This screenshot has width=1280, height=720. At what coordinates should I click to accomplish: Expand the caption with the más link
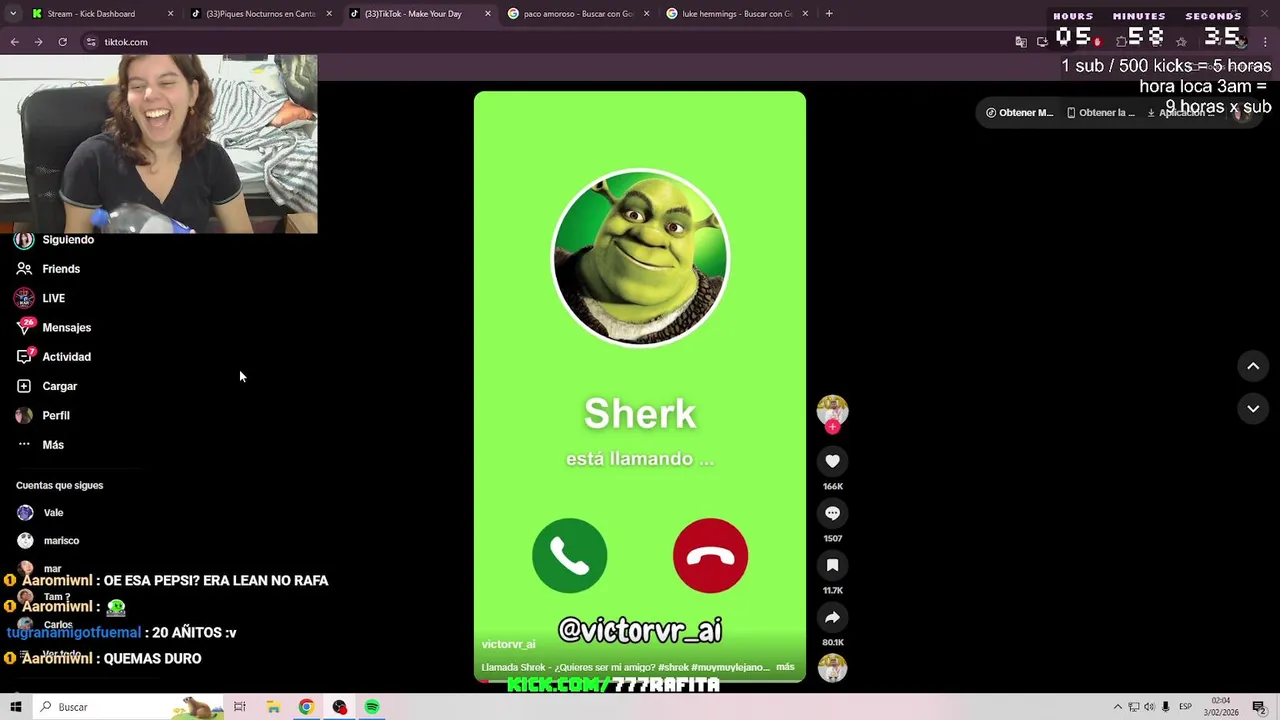click(785, 667)
